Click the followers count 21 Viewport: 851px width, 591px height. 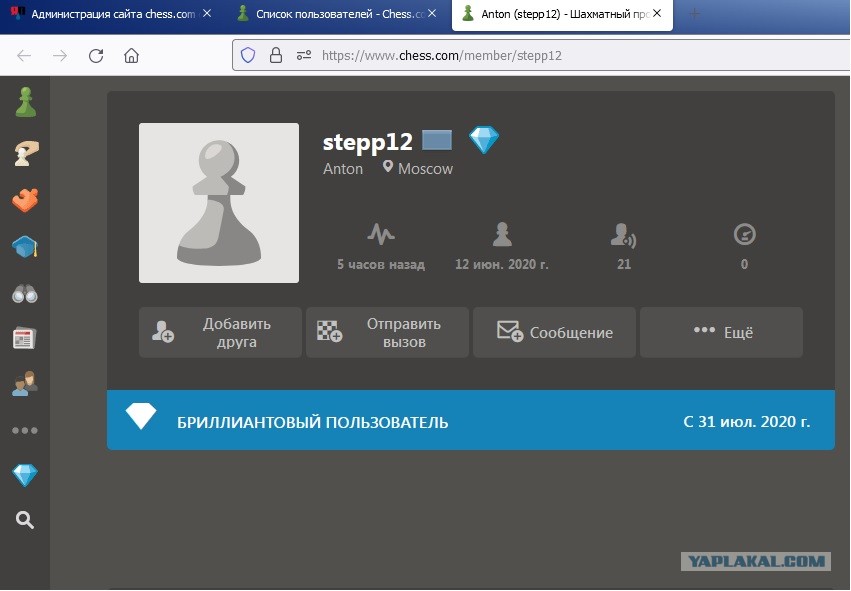pos(624,264)
